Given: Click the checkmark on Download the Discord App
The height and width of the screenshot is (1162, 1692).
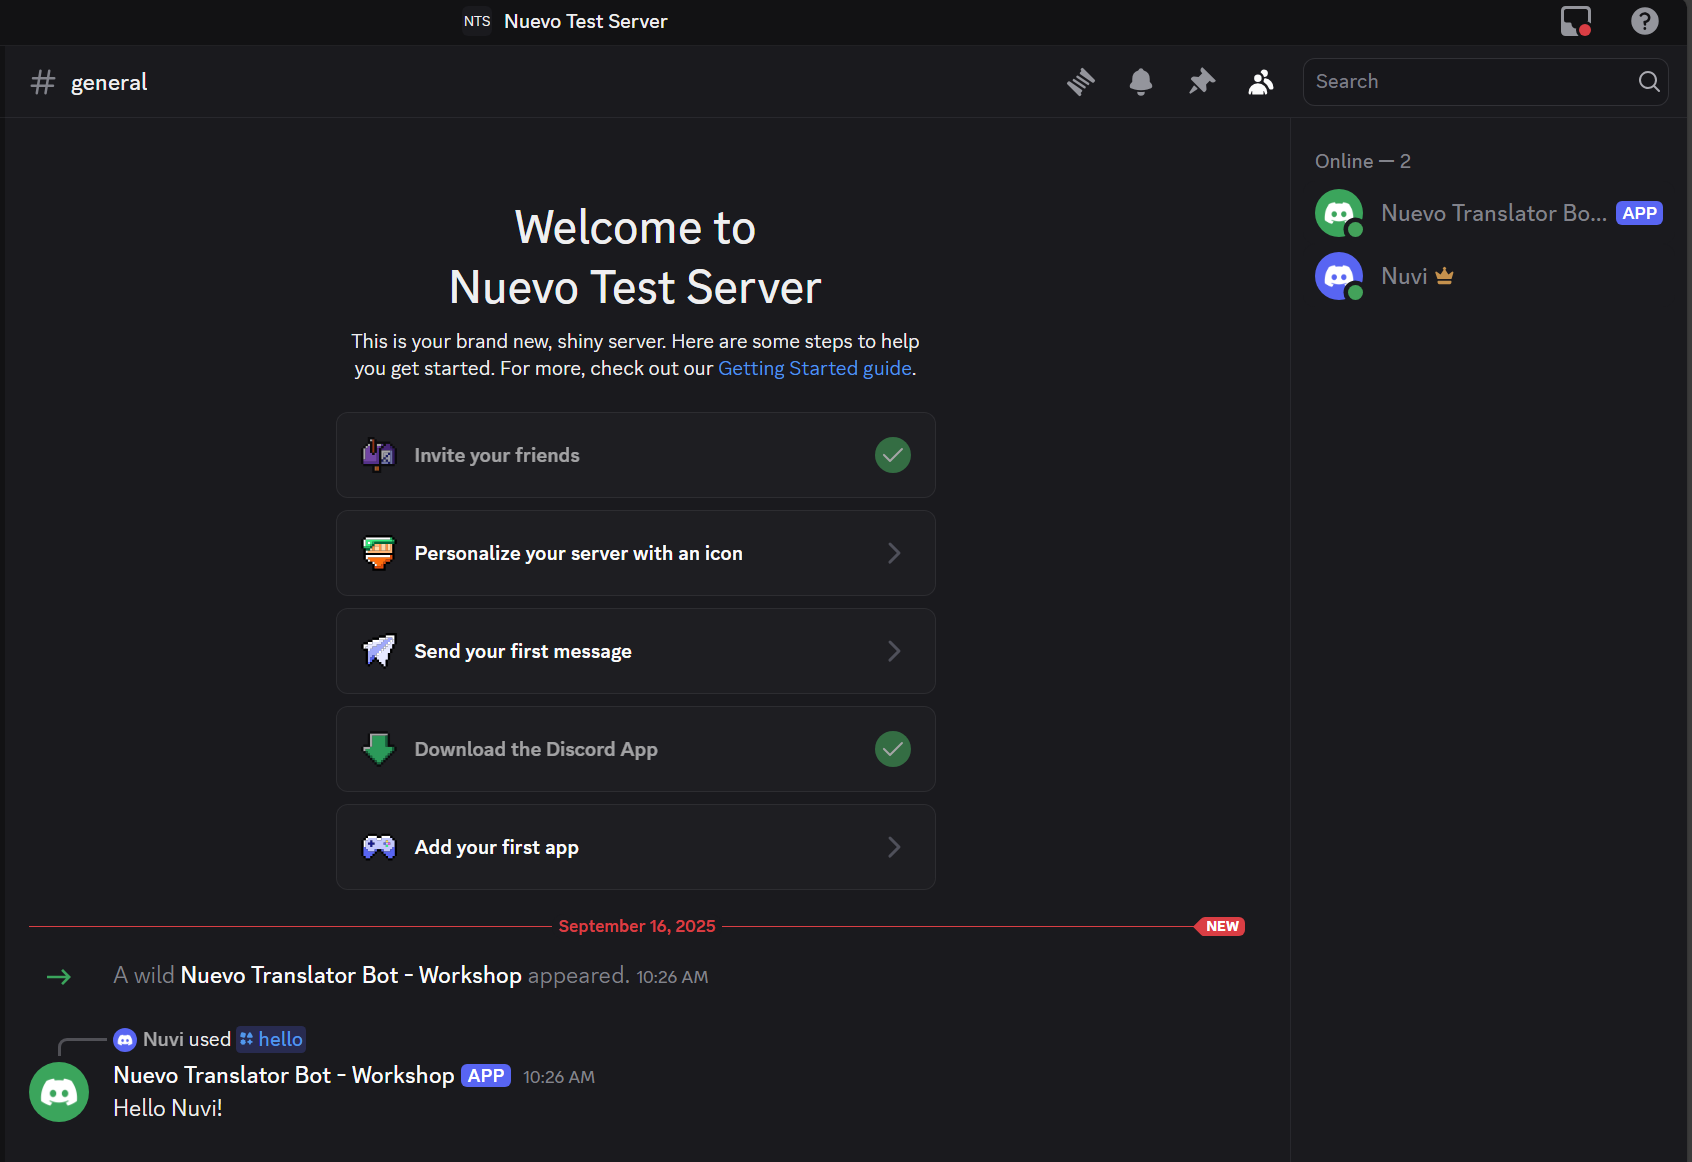Looking at the screenshot, I should pos(893,749).
